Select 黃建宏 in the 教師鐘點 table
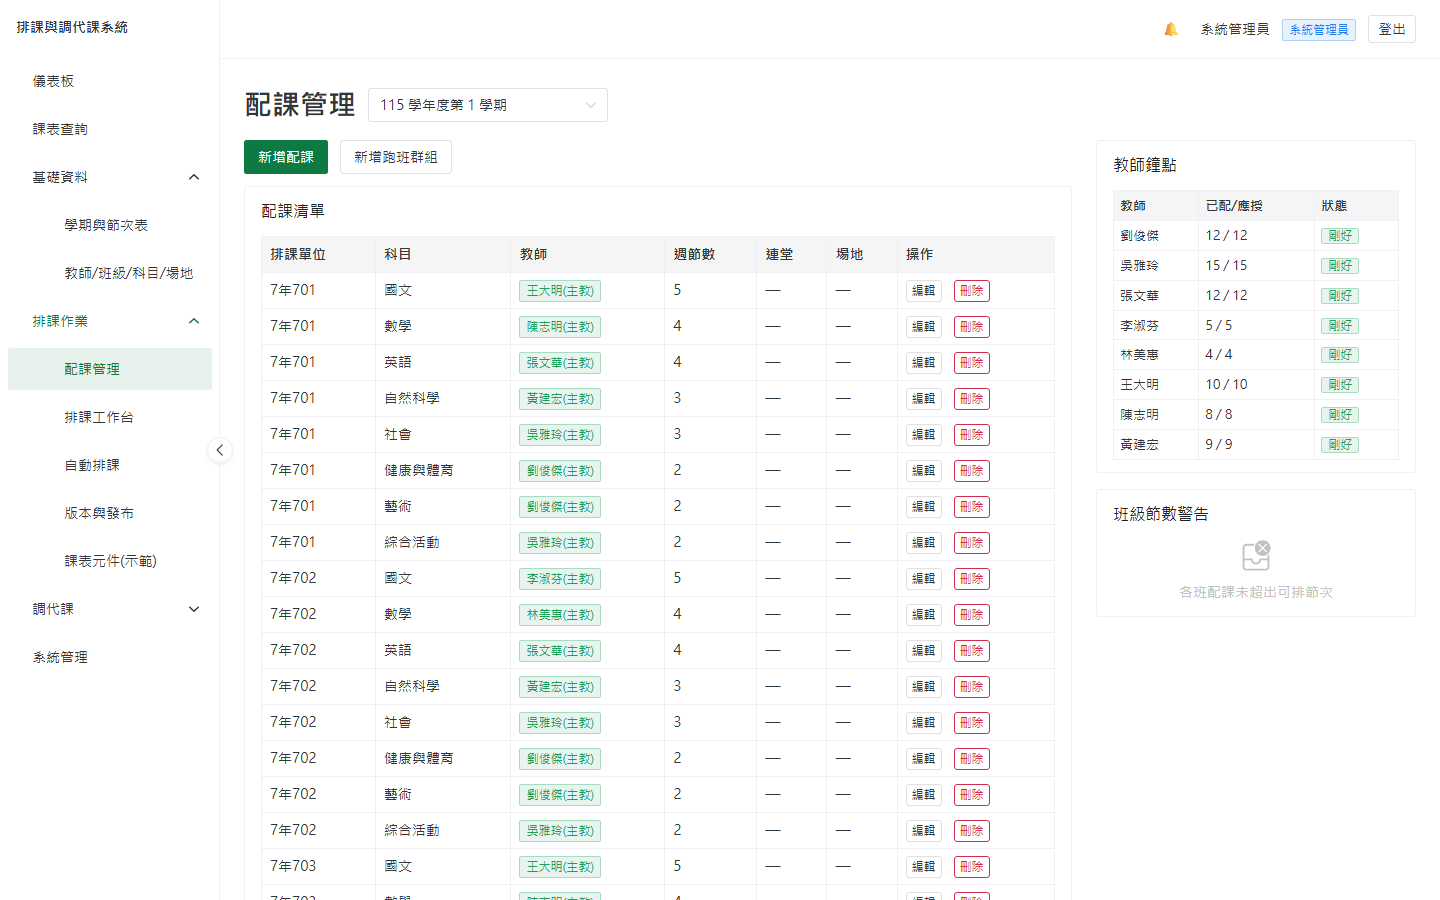This screenshot has height=900, width=1440. 1140,445
